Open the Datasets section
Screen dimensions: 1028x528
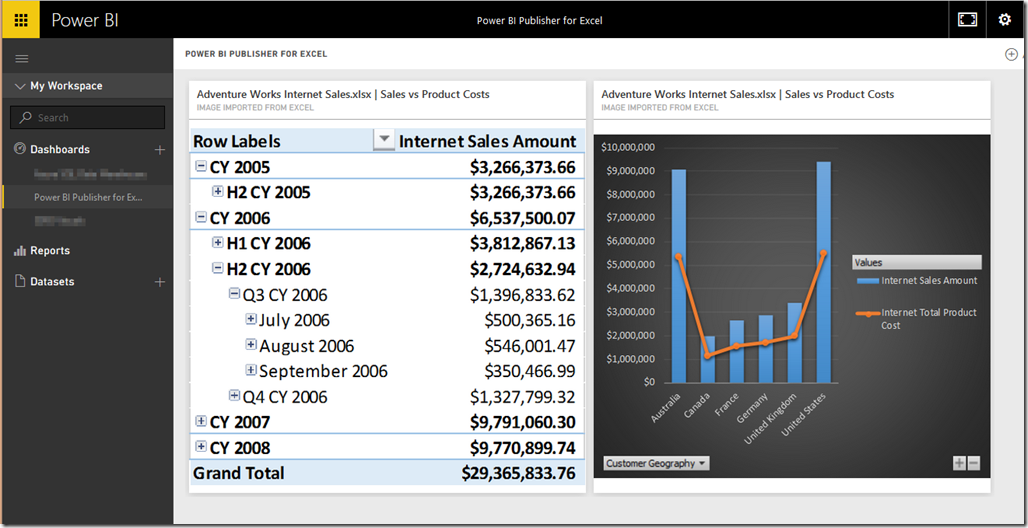(x=52, y=281)
